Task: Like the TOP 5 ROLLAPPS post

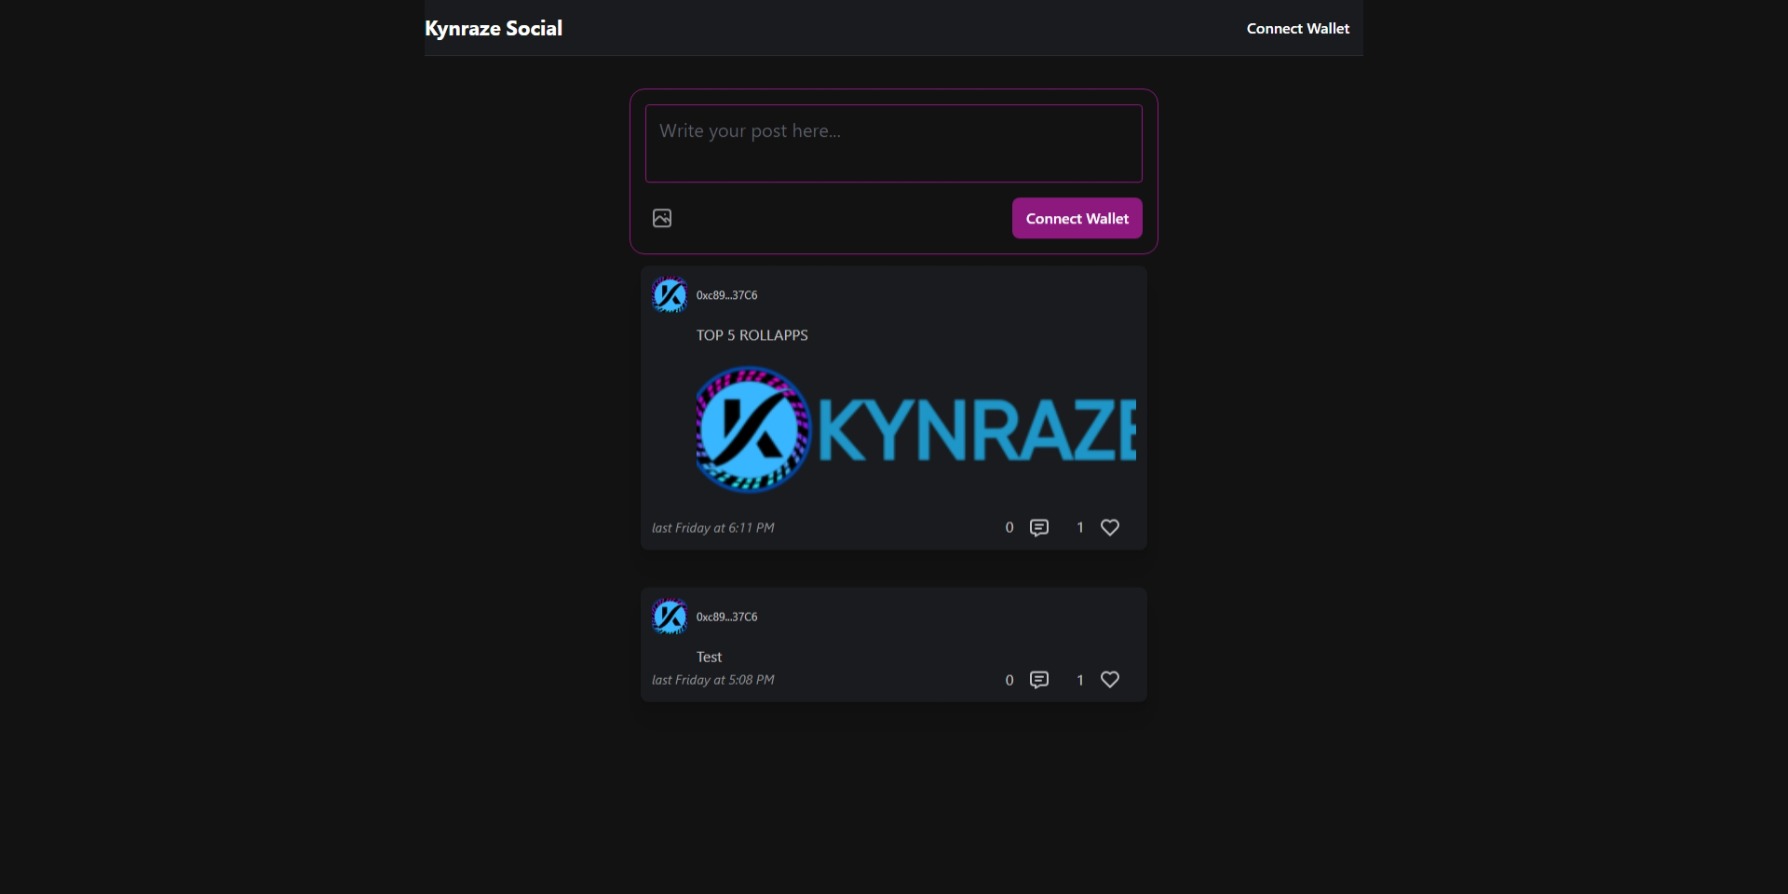Action: pos(1109,527)
